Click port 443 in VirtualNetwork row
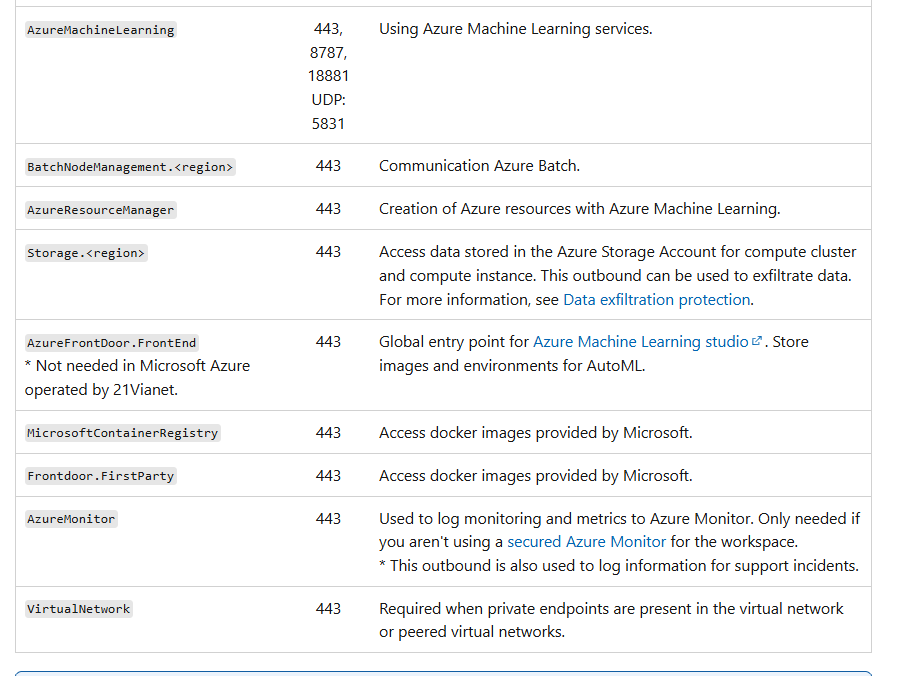918x676 pixels. 328,609
